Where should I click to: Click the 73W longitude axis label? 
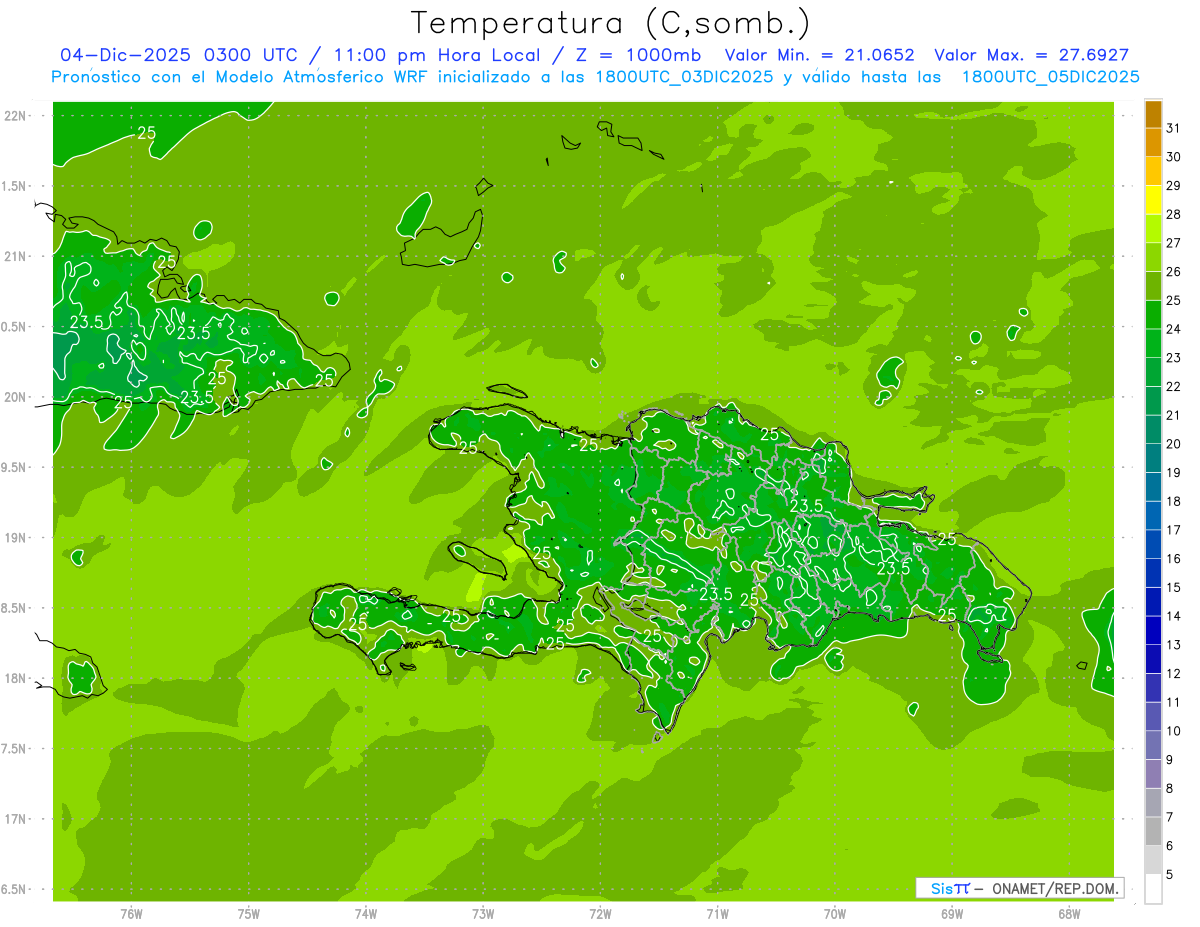point(483,913)
